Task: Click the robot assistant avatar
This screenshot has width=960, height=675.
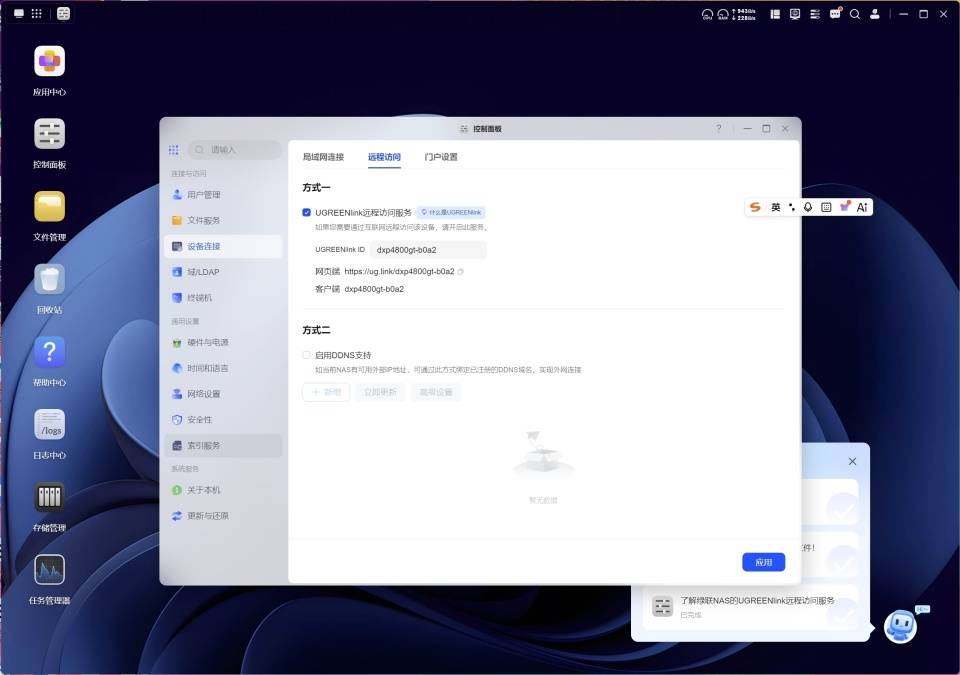Action: 901,626
